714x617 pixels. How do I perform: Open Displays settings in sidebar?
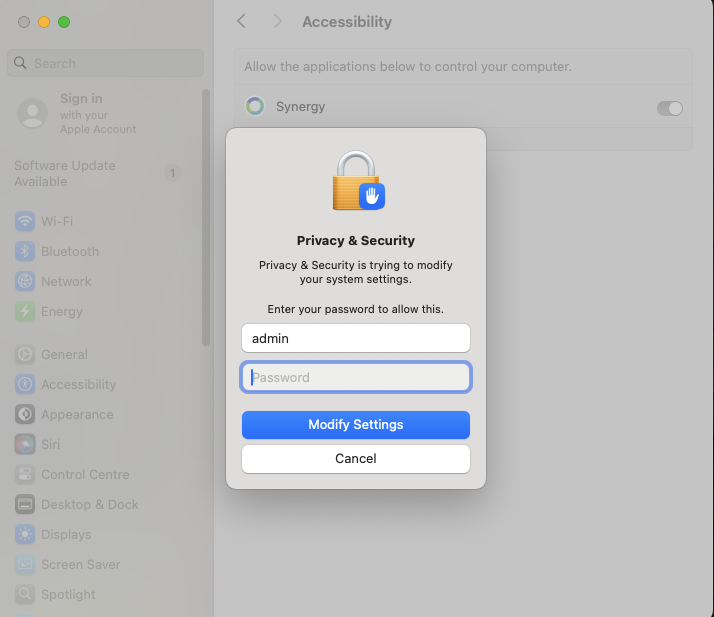pos(66,534)
